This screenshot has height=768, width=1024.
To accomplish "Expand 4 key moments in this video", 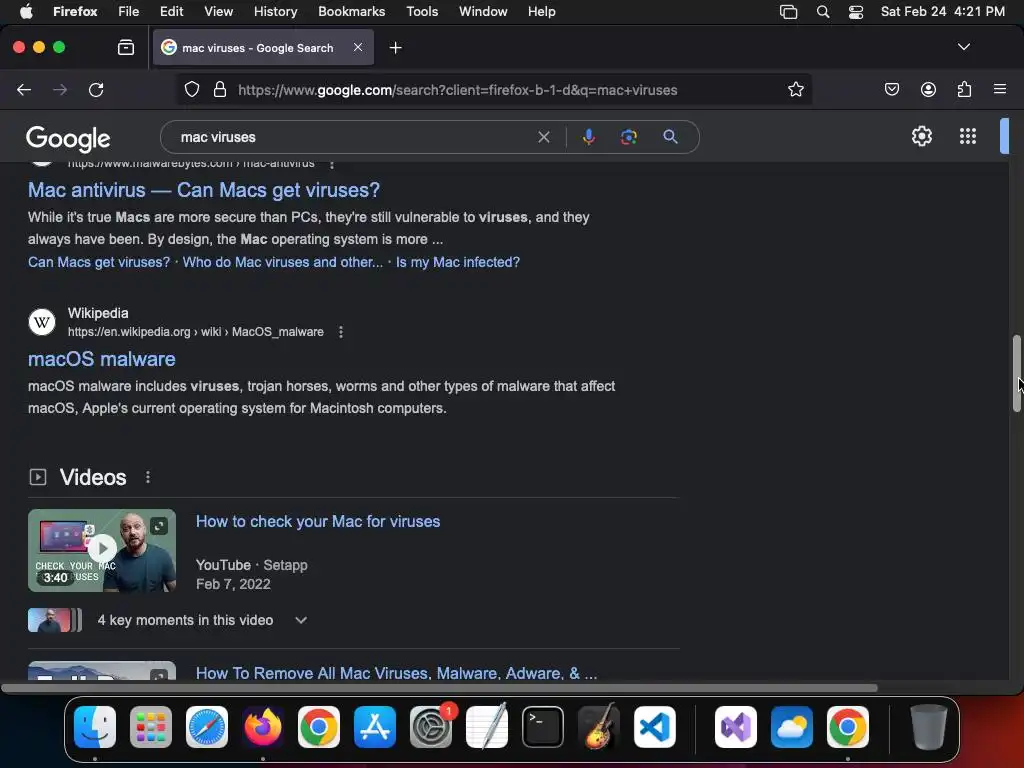I will [x=300, y=620].
